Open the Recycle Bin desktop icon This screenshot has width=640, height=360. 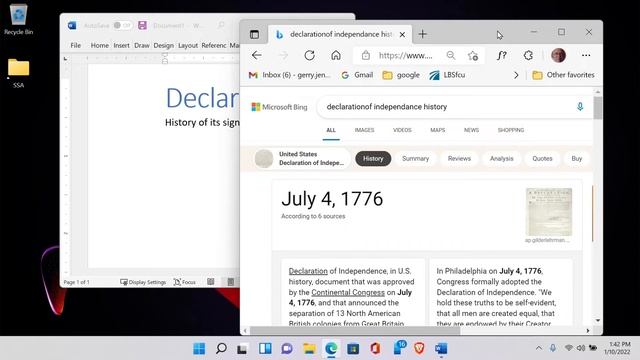pyautogui.click(x=18, y=19)
